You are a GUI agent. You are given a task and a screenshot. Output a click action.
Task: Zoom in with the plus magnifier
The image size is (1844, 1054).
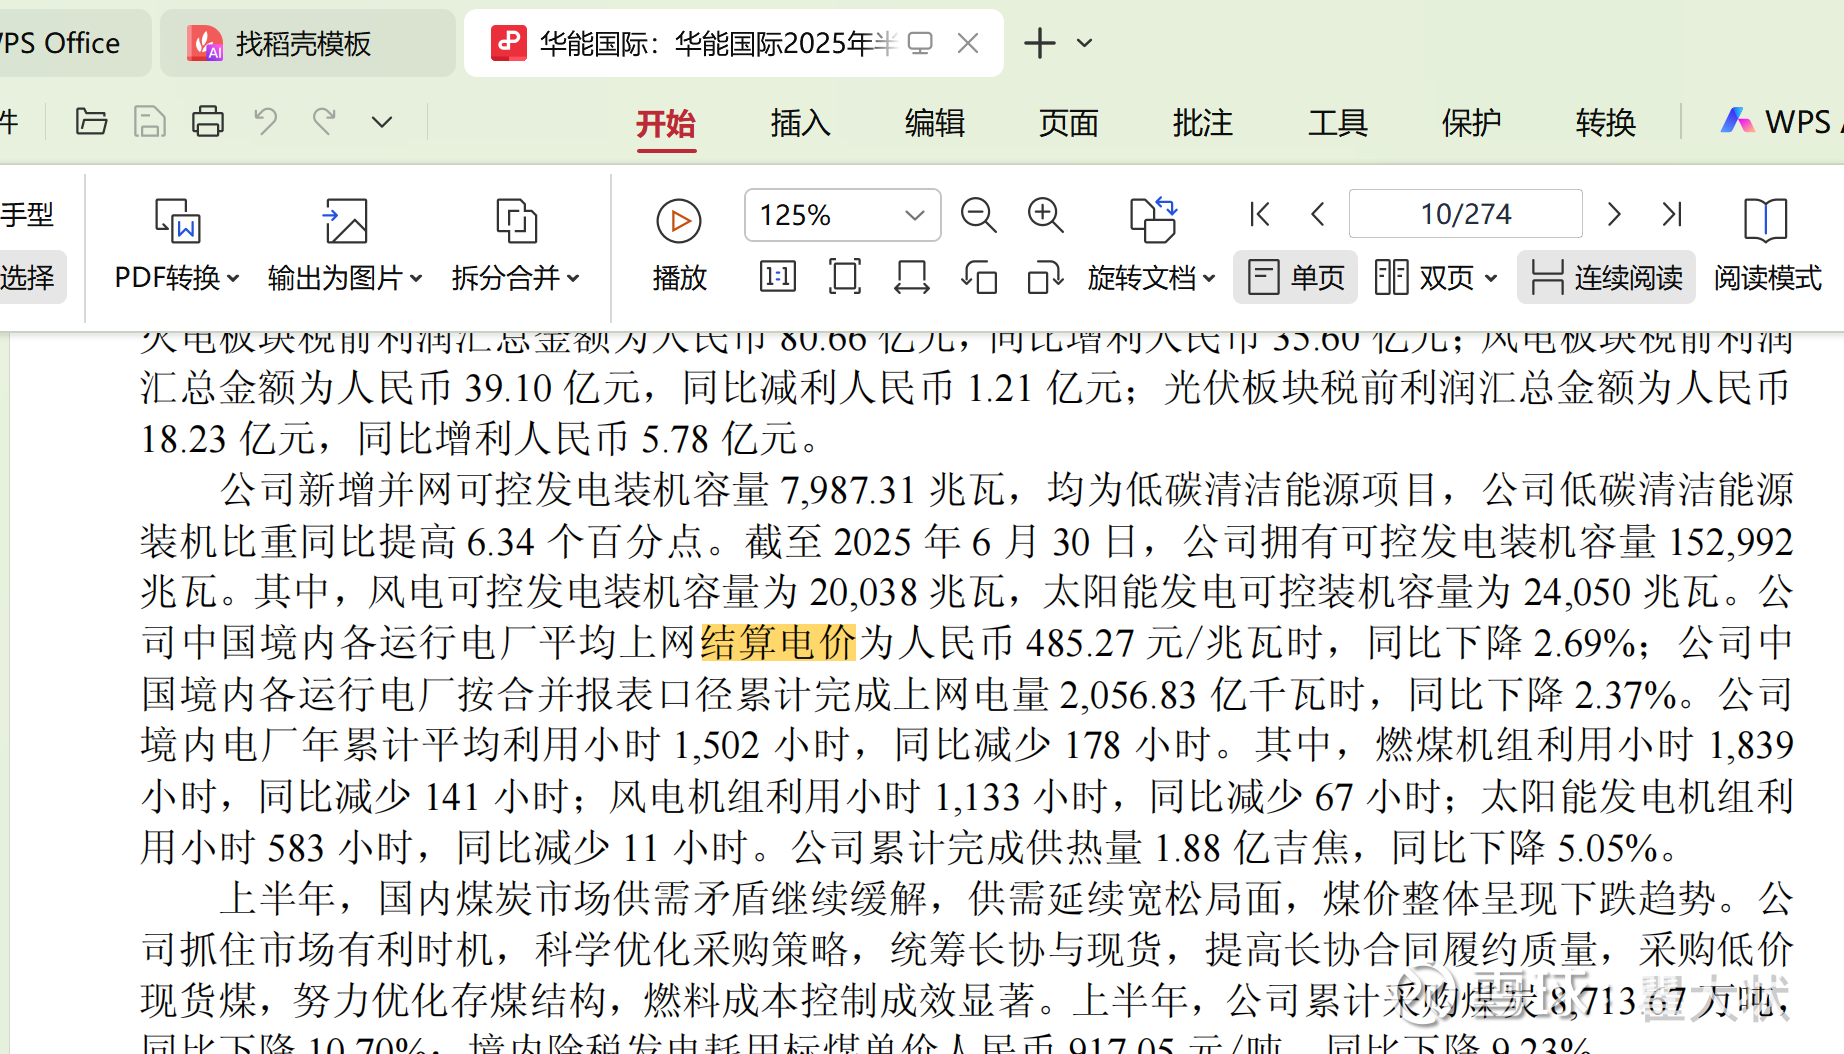pos(1046,215)
